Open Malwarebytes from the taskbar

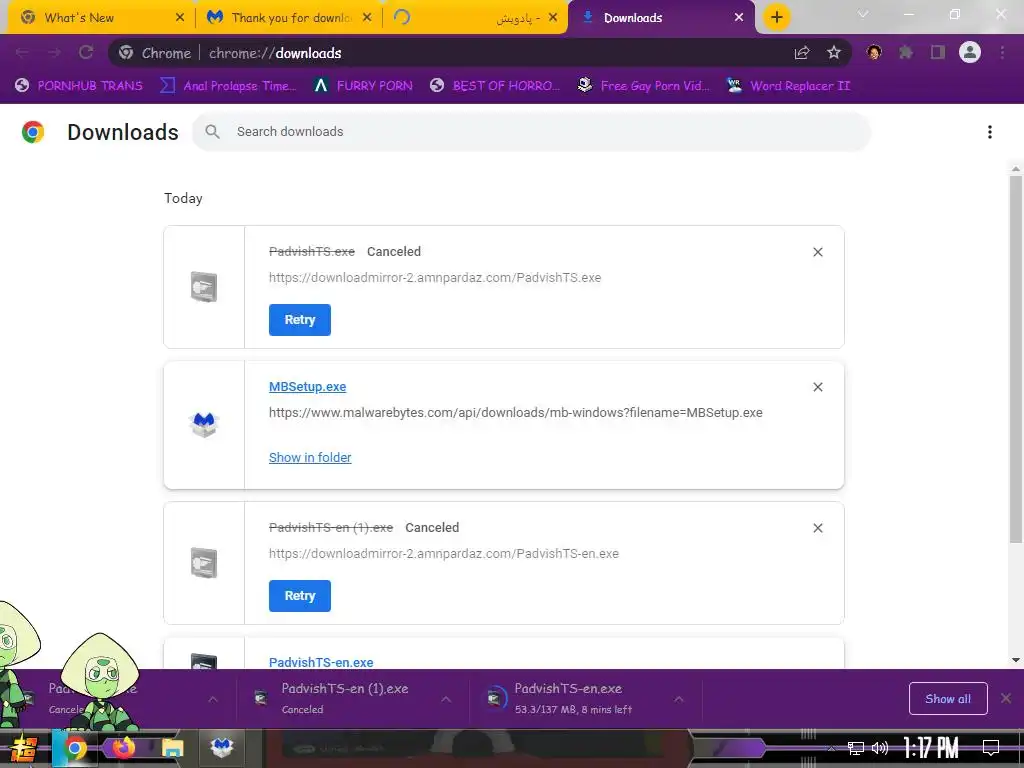[x=222, y=748]
